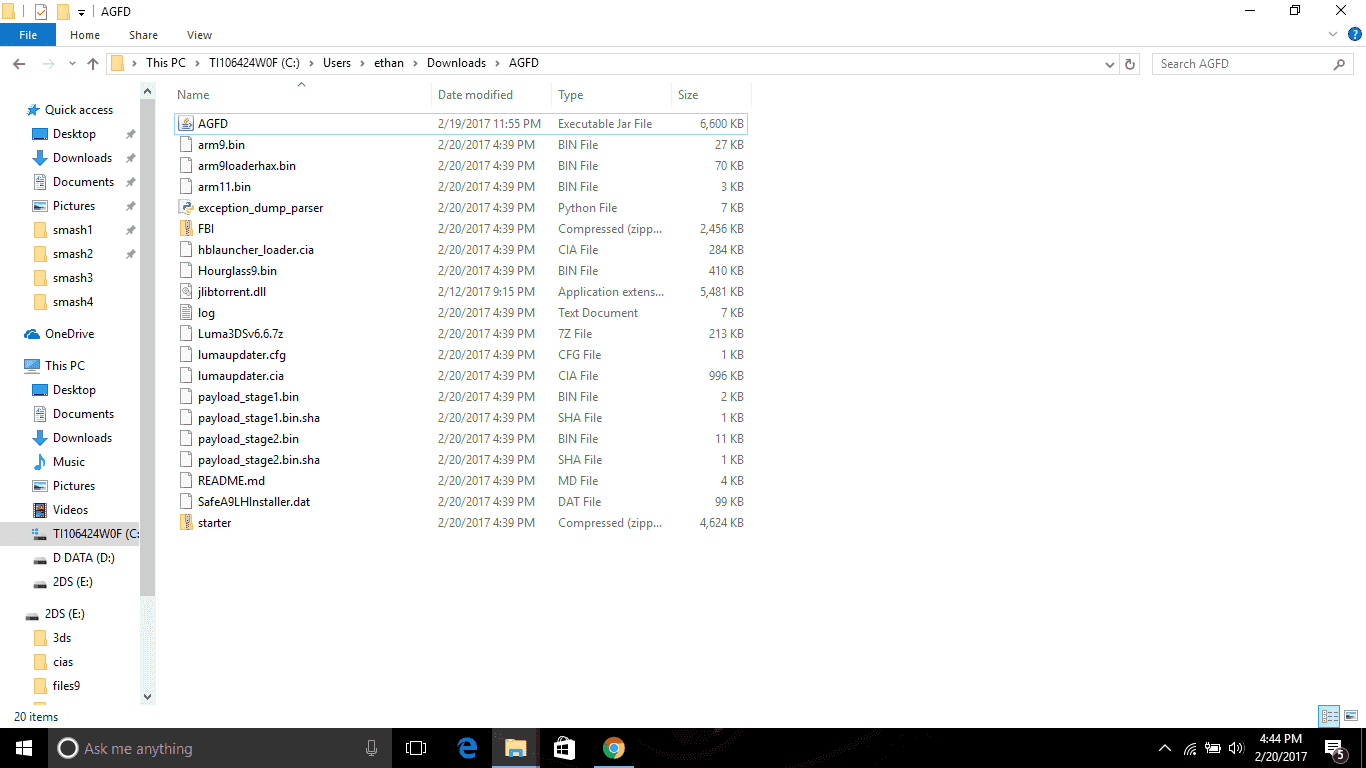Viewport: 1366px width, 768px height.
Task: Open Customize Quick Access Toolbar dropdown
Action: click(81, 12)
